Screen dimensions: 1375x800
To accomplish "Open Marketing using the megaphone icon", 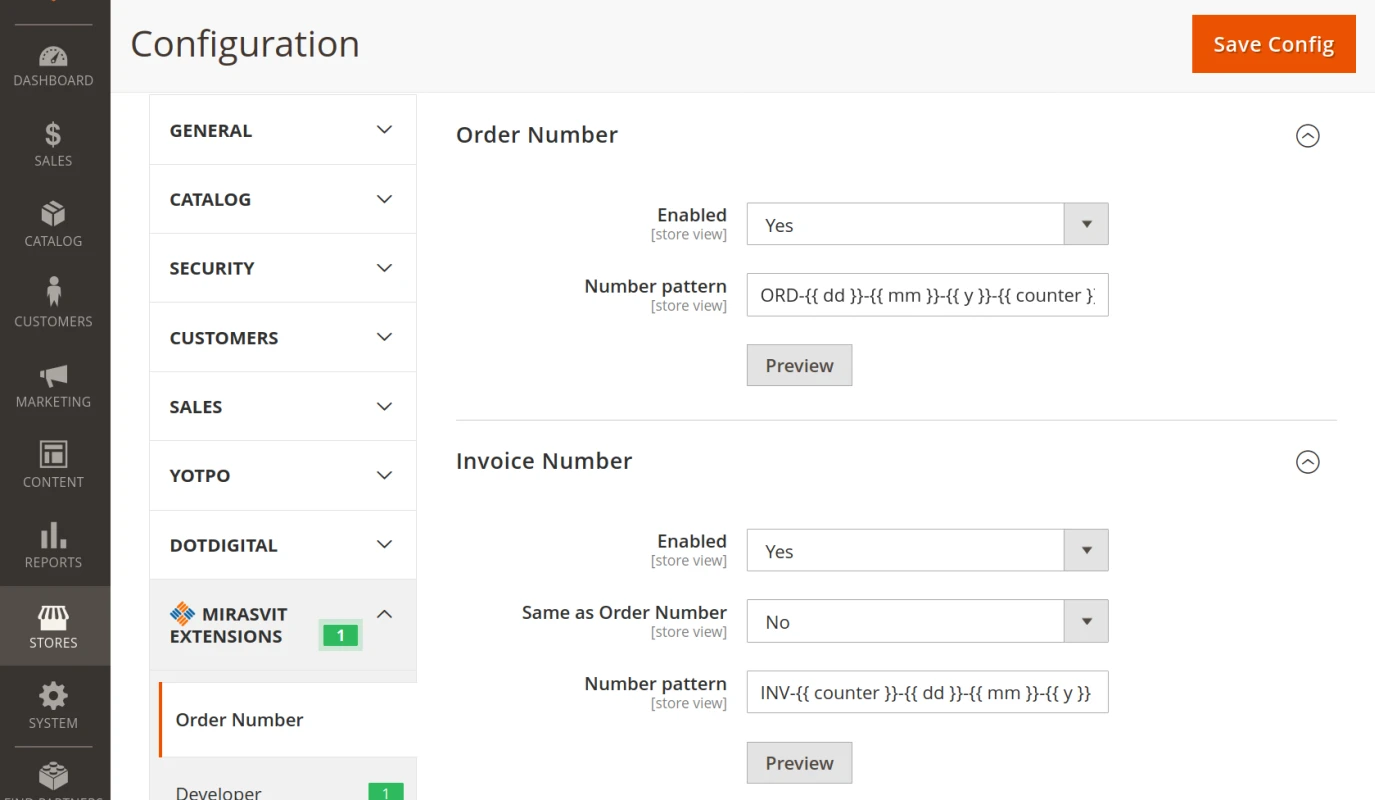I will (x=53, y=378).
